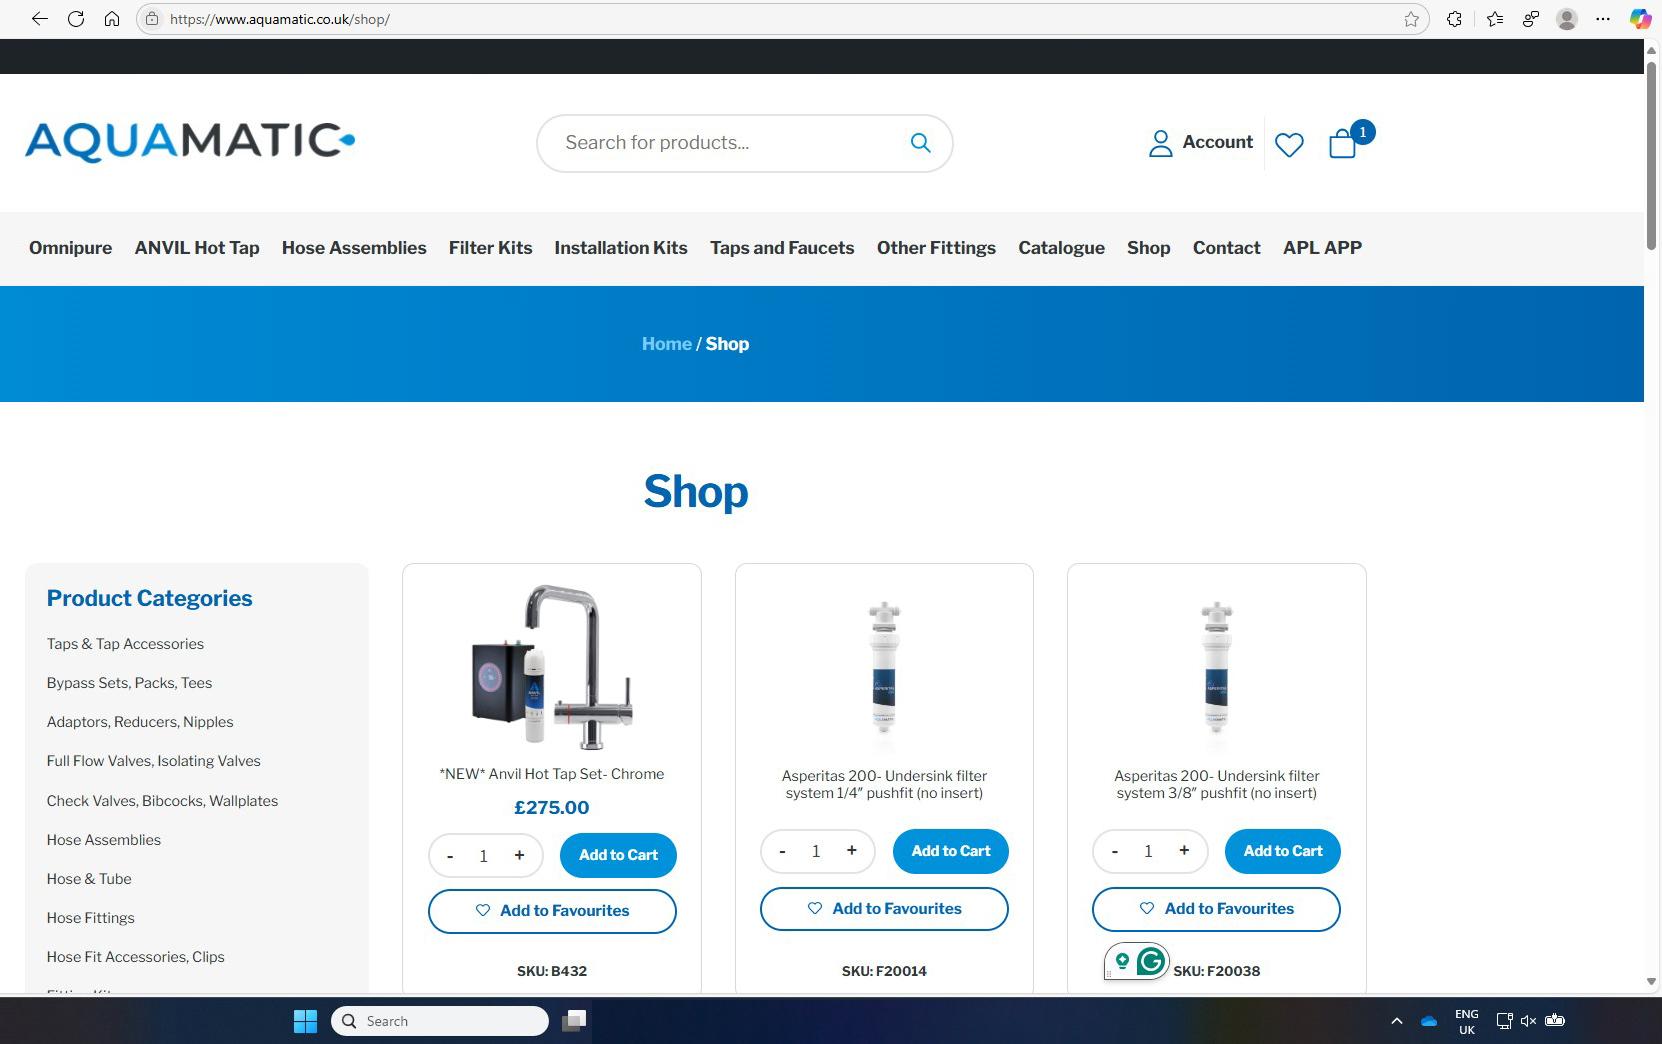Open the Catalogue menu item

coord(1061,248)
